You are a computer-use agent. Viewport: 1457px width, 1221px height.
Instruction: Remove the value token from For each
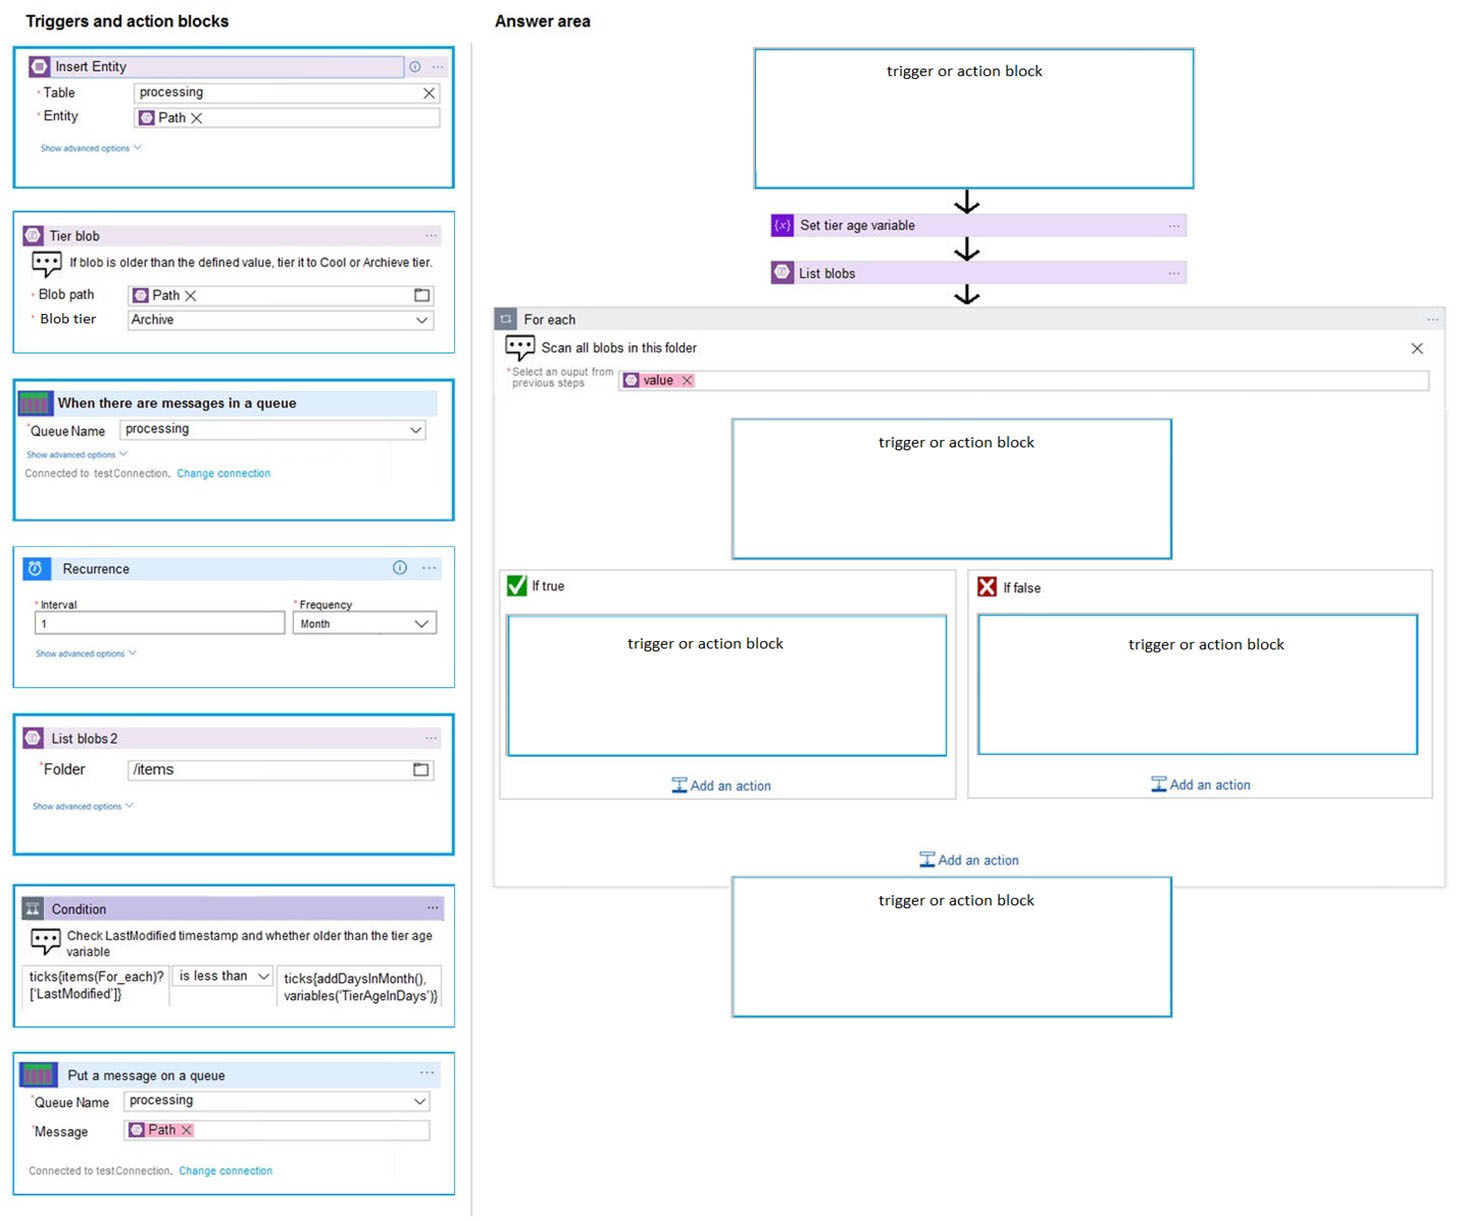687,380
